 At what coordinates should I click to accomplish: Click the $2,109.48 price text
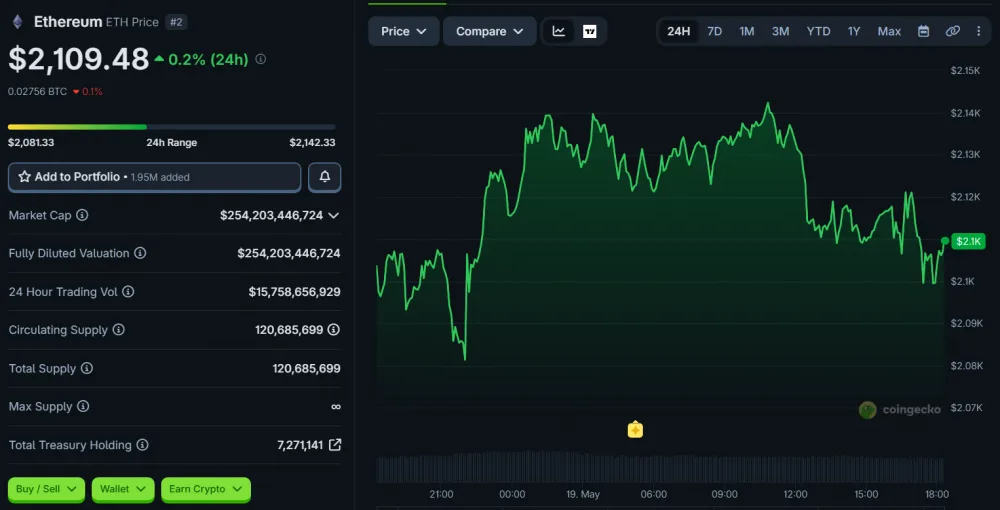pyautogui.click(x=78, y=59)
